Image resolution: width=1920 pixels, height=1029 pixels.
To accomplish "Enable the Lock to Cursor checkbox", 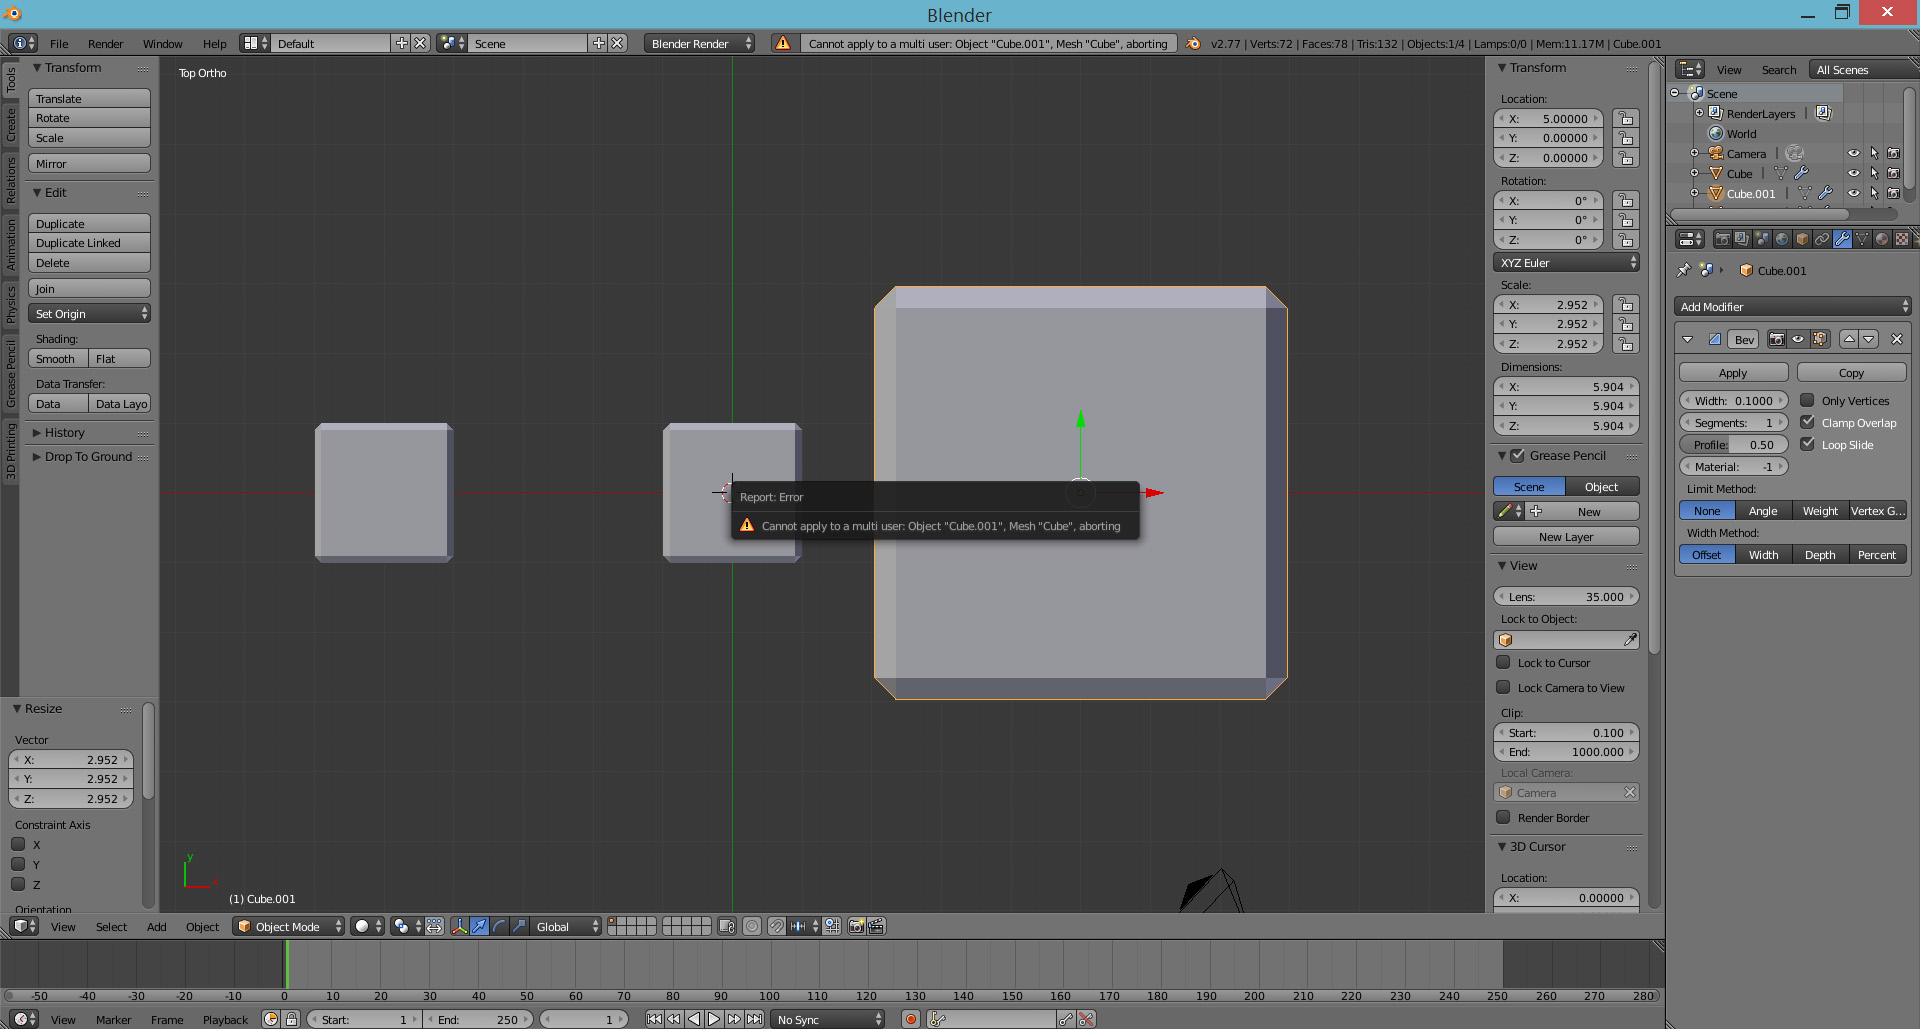I will tap(1503, 662).
